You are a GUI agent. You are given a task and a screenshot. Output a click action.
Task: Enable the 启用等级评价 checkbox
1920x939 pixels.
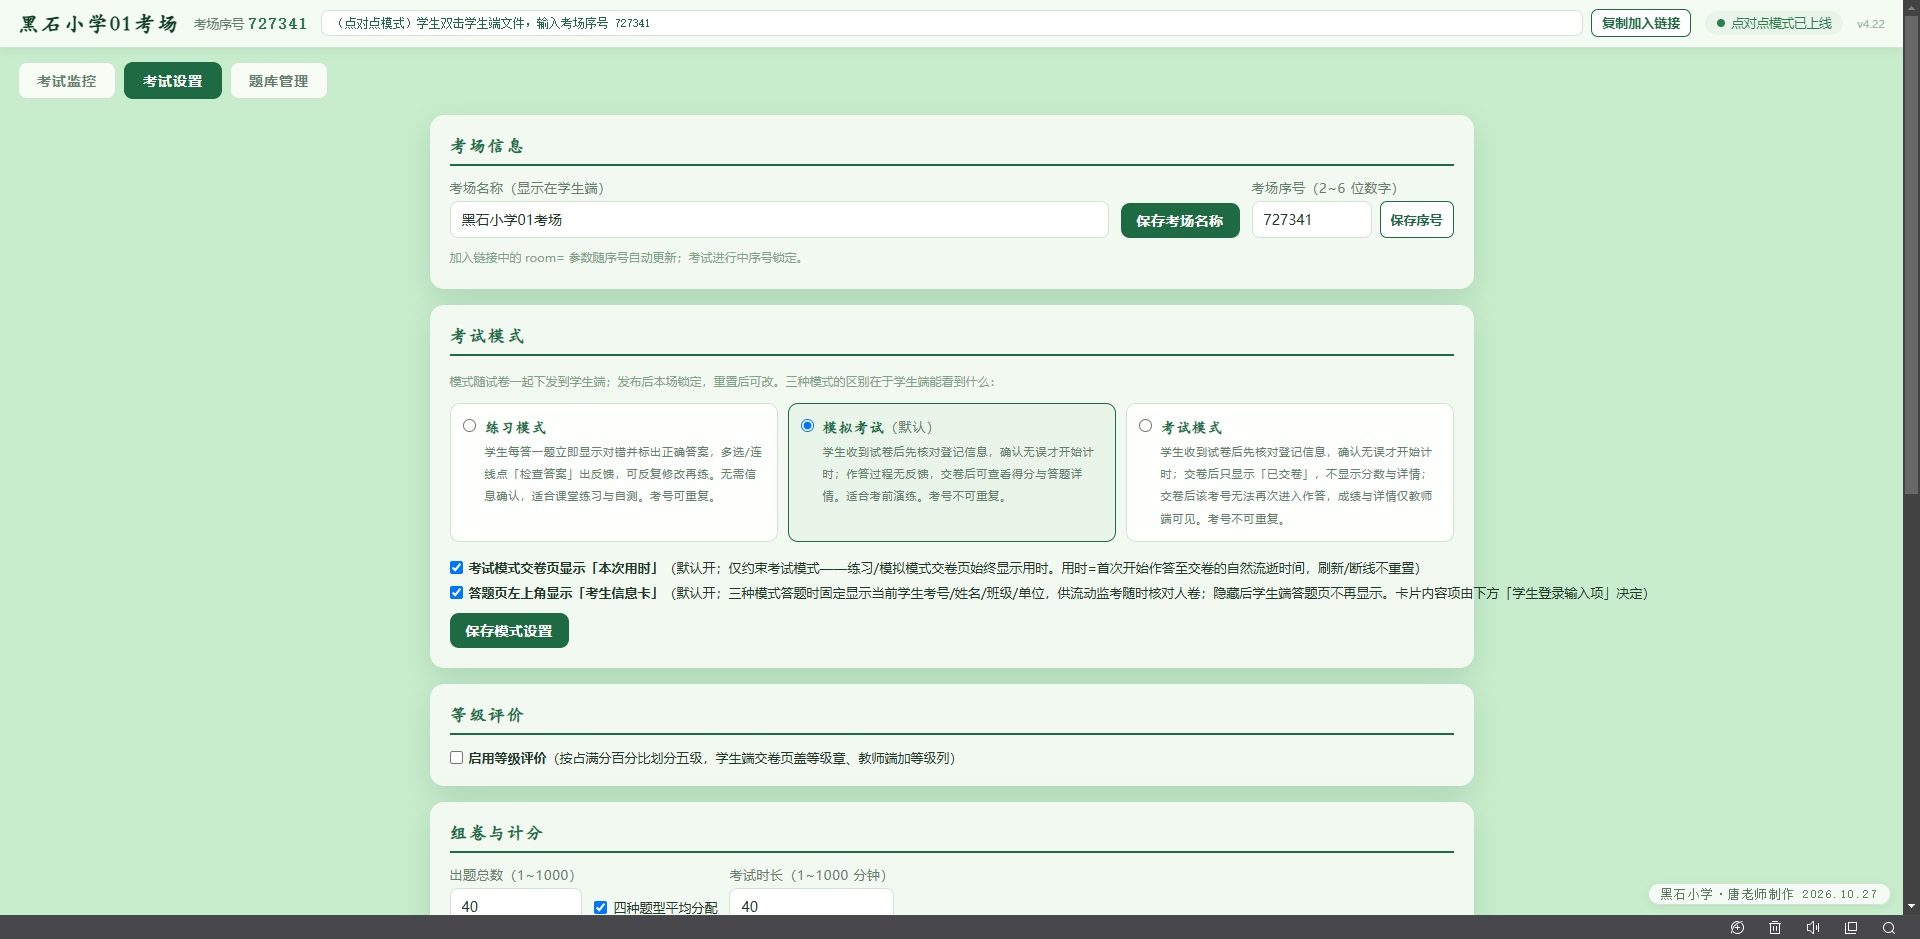pyautogui.click(x=456, y=758)
